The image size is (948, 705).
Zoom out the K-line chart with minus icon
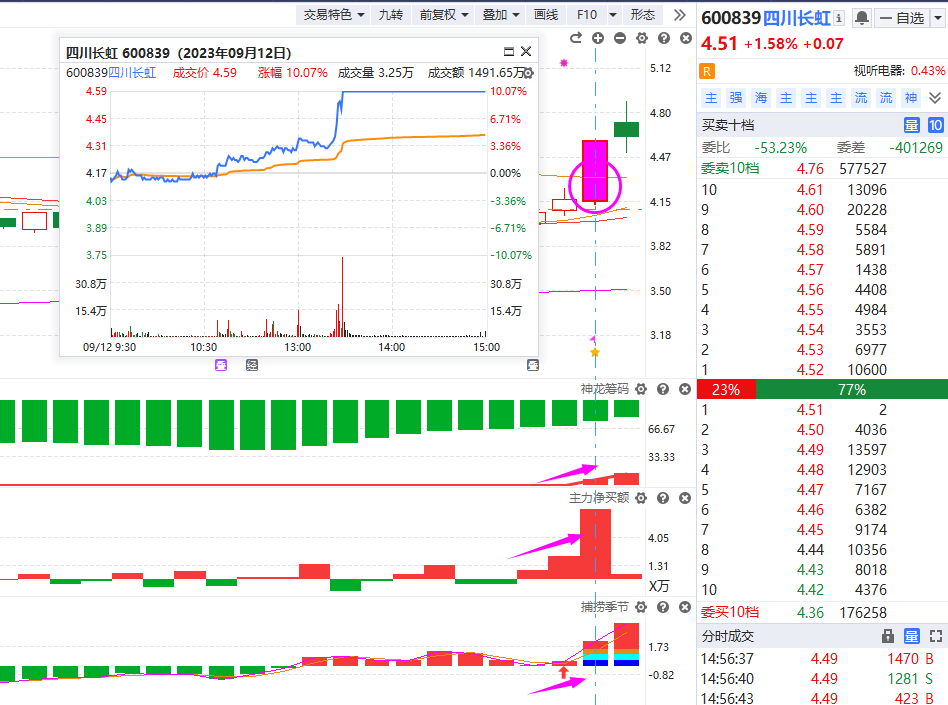pyautogui.click(x=620, y=38)
